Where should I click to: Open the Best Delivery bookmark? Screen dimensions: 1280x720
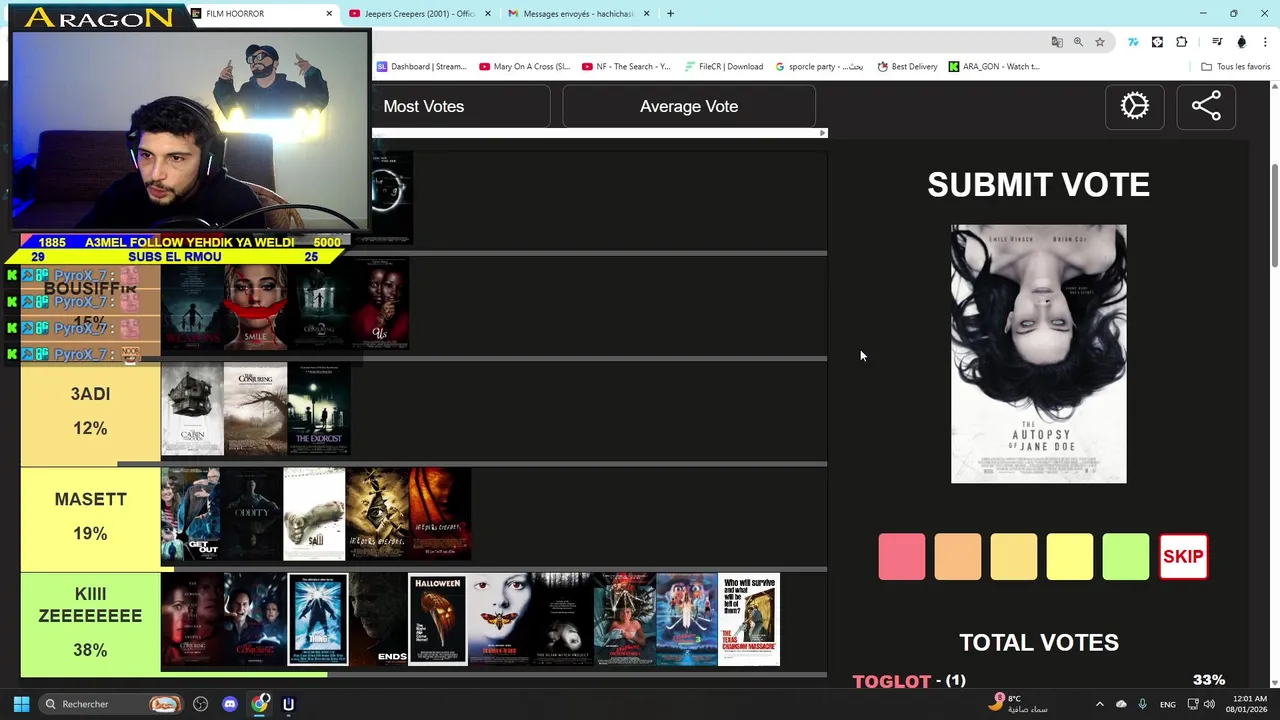907,67
